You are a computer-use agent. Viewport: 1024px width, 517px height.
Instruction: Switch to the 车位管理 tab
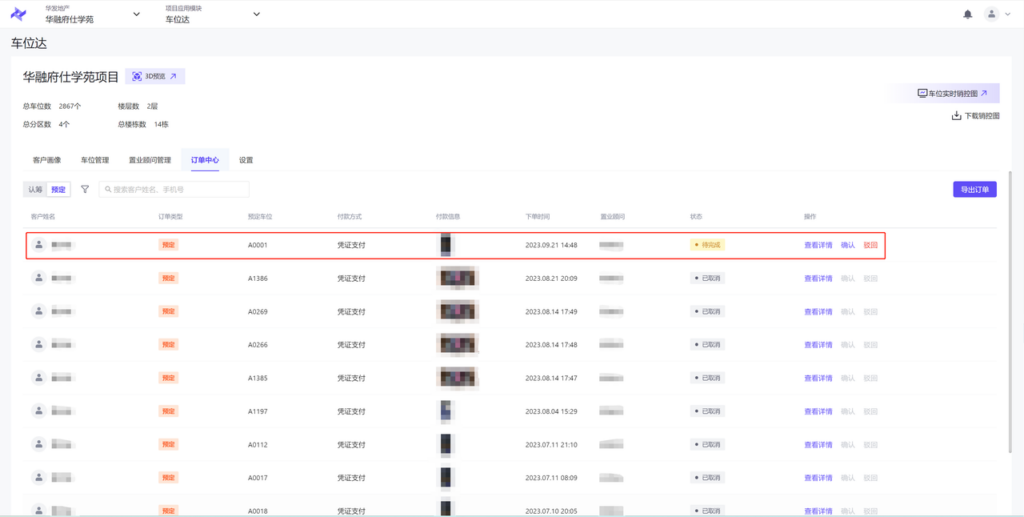pyautogui.click(x=95, y=160)
